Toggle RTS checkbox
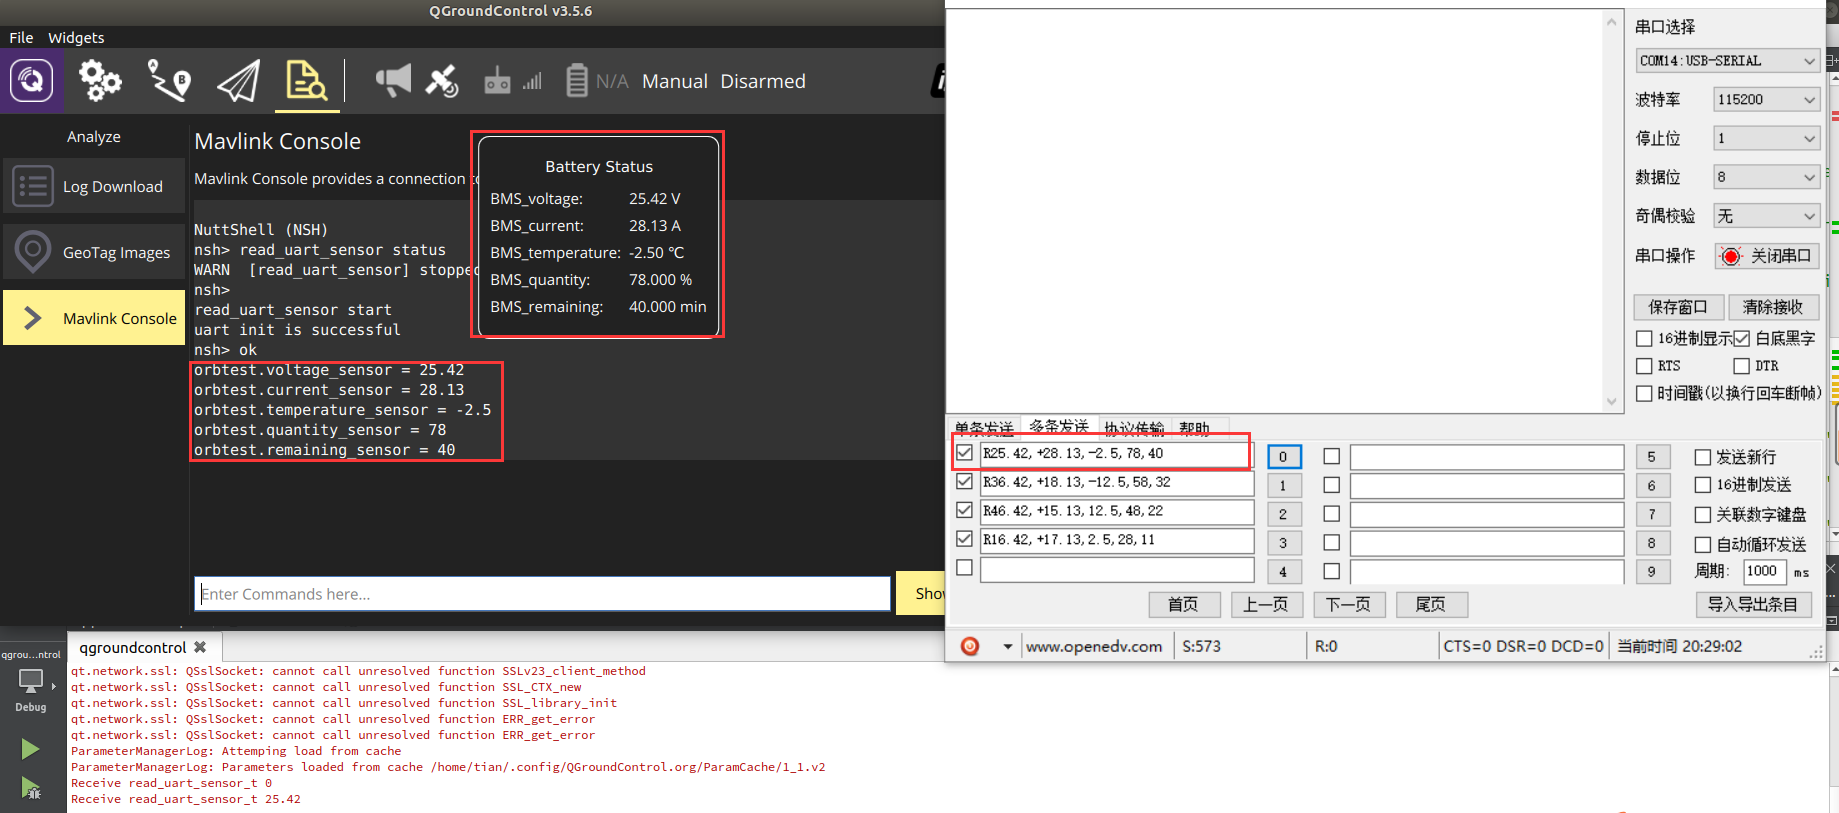The image size is (1839, 813). [1644, 366]
